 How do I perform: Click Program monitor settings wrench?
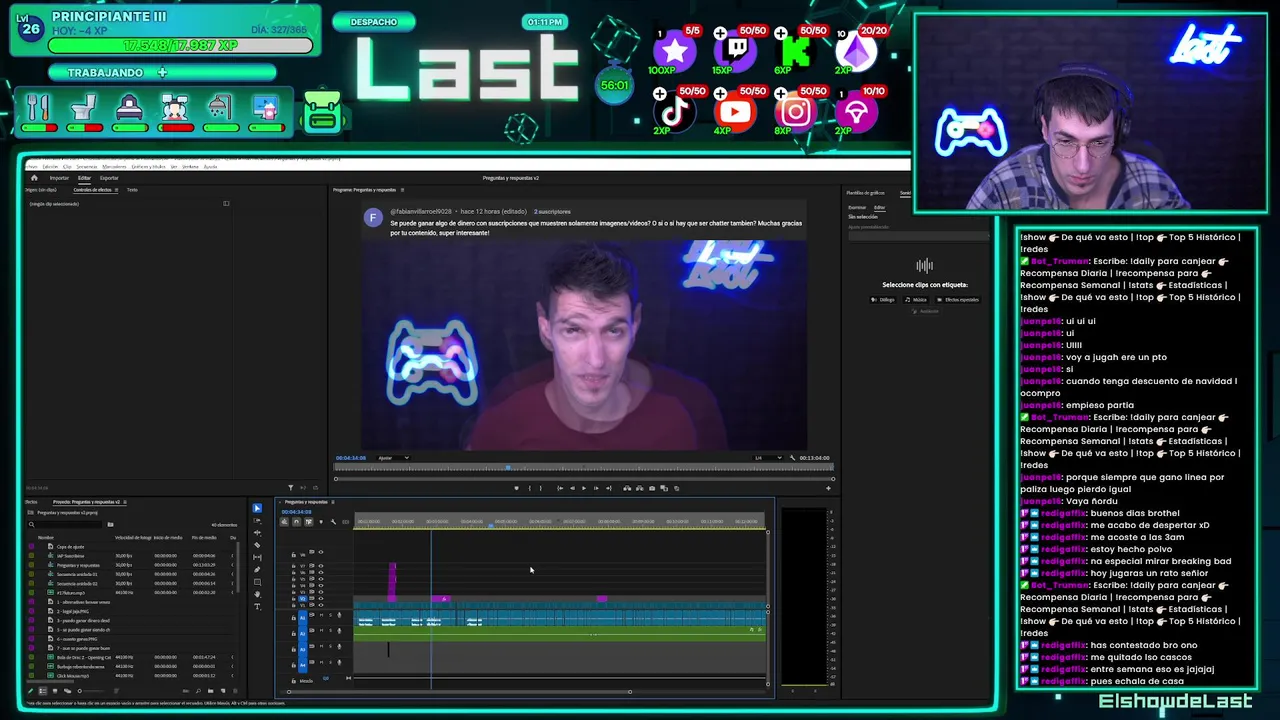point(792,458)
